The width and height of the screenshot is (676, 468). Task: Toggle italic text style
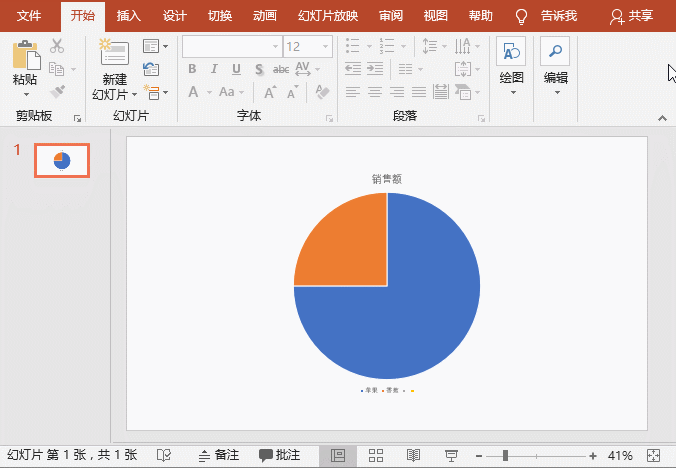(214, 69)
